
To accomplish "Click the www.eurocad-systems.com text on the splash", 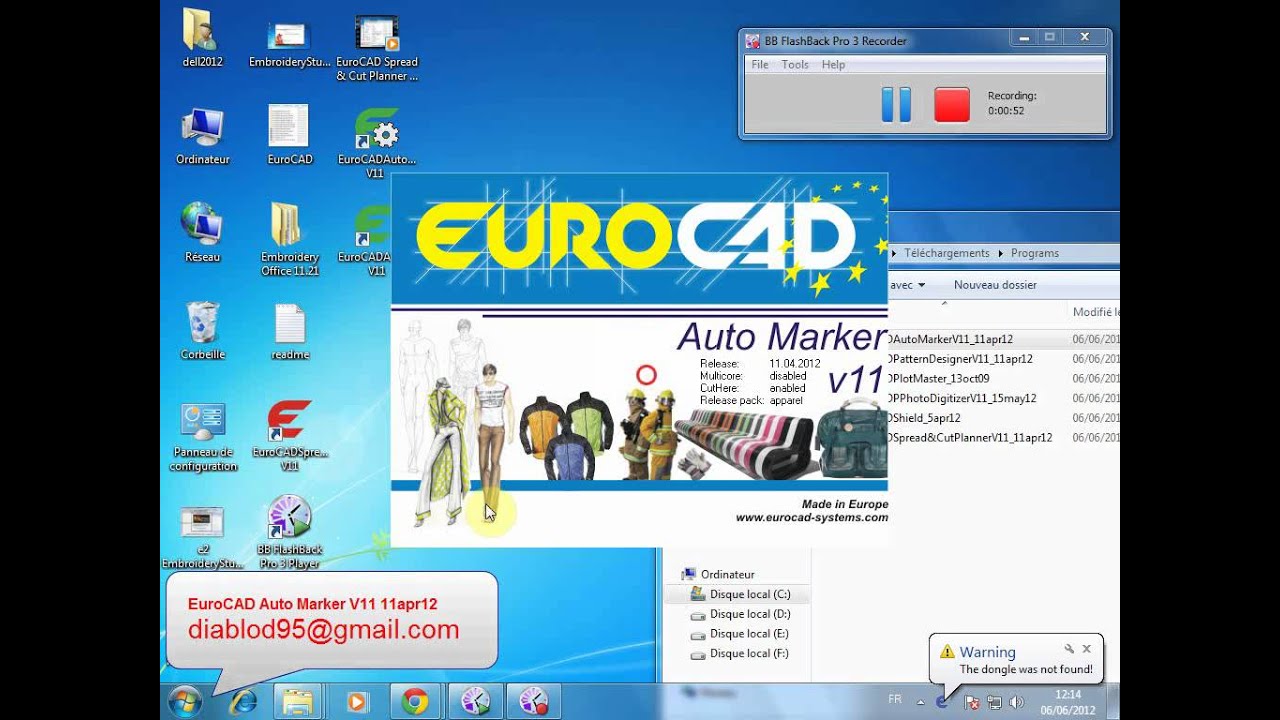I will point(812,518).
